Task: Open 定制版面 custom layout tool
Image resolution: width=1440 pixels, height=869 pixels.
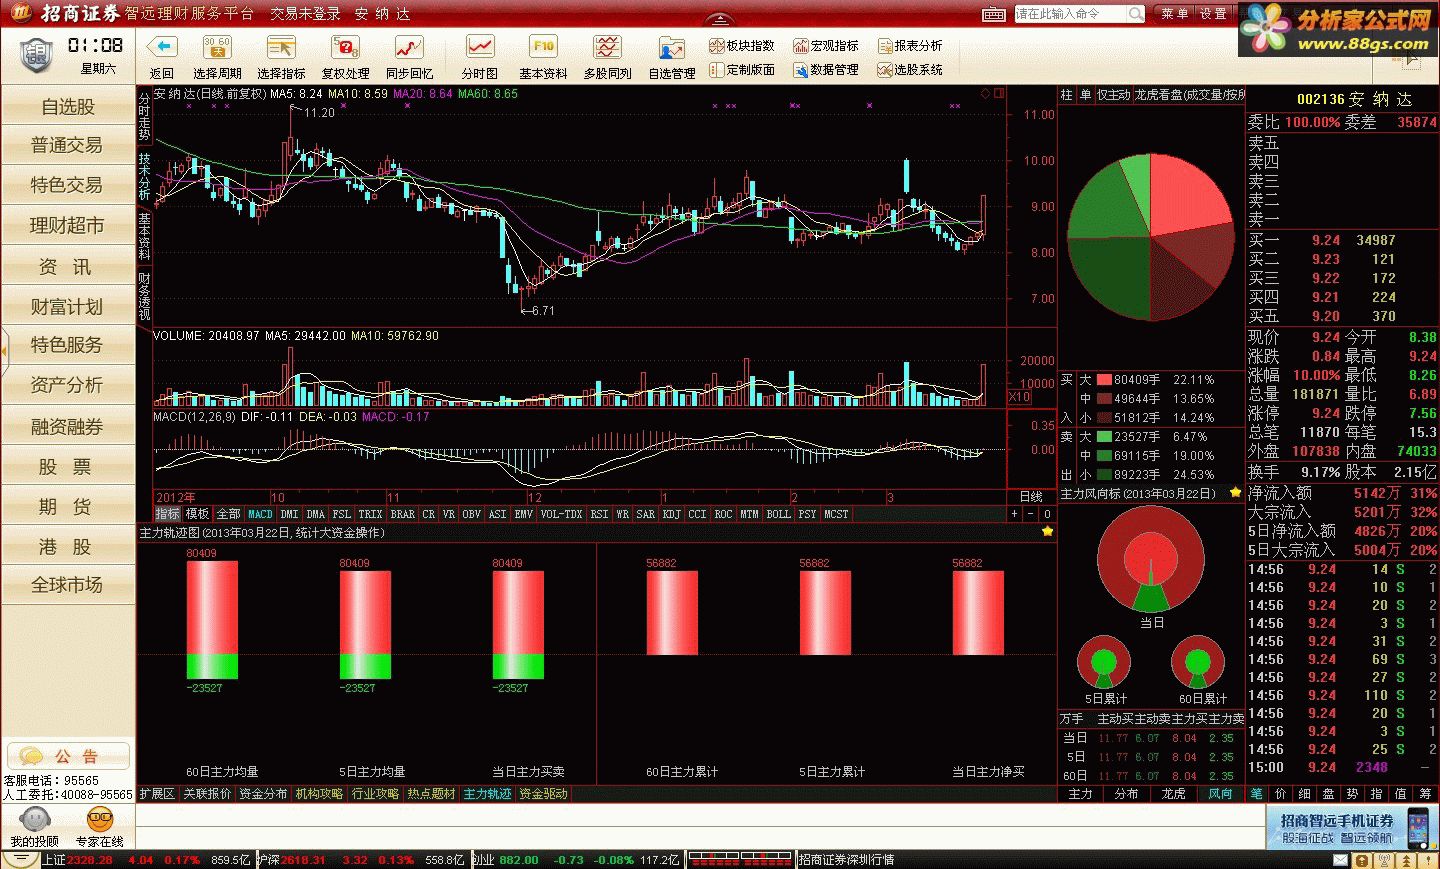Action: coord(742,70)
